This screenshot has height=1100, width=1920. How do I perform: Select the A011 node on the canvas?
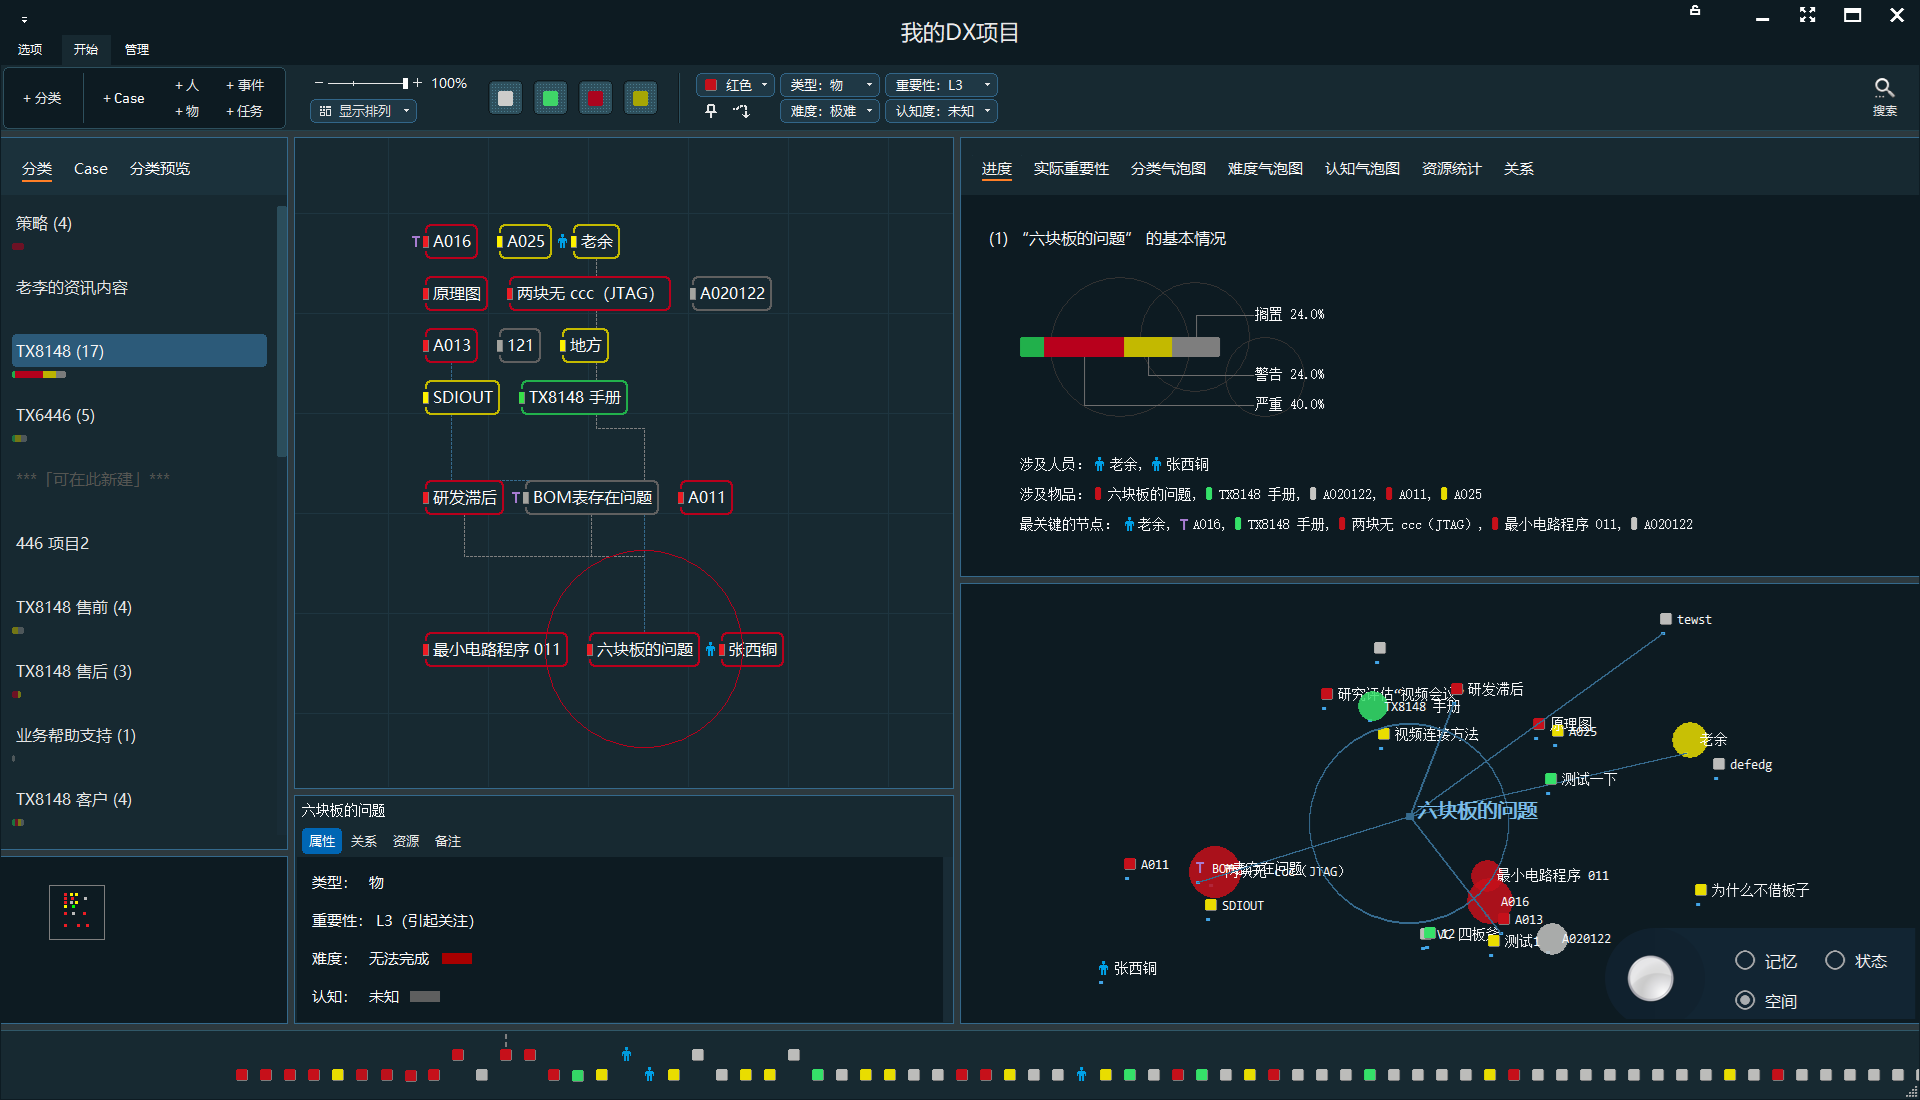pyautogui.click(x=706, y=497)
